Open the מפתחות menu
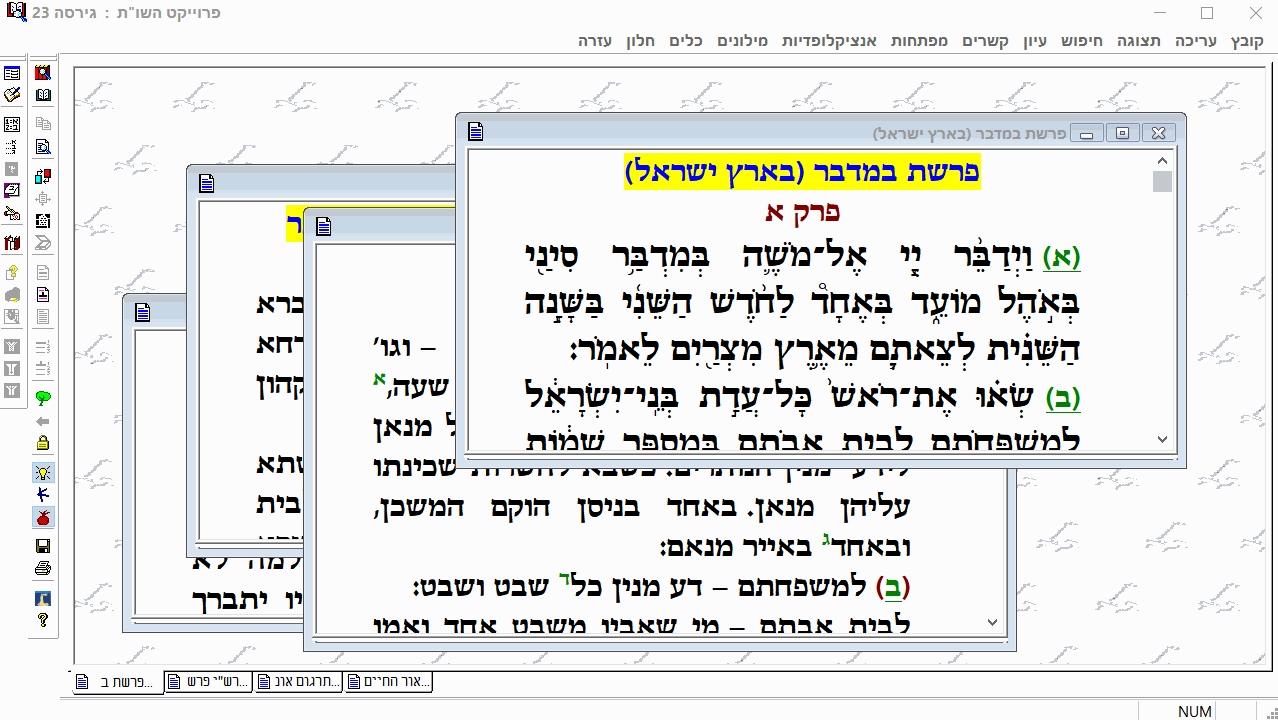This screenshot has height=720, width=1278. 918,41
